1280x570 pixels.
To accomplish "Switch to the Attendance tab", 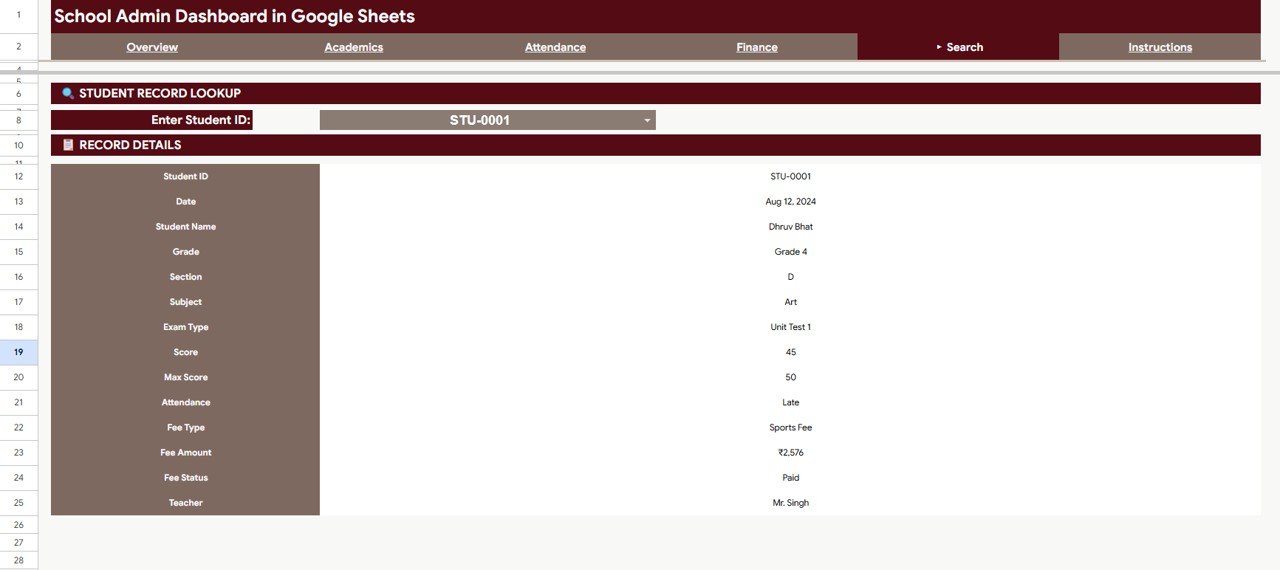I will [x=555, y=47].
